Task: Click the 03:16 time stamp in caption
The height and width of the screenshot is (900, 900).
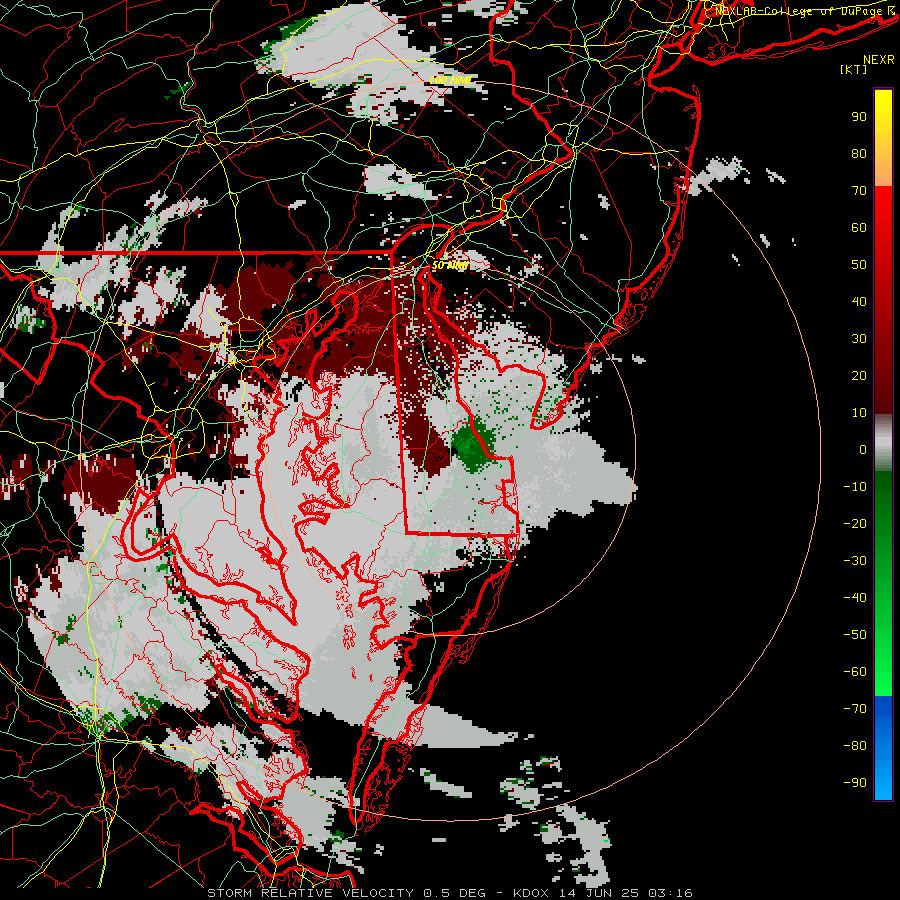Action: click(x=670, y=893)
